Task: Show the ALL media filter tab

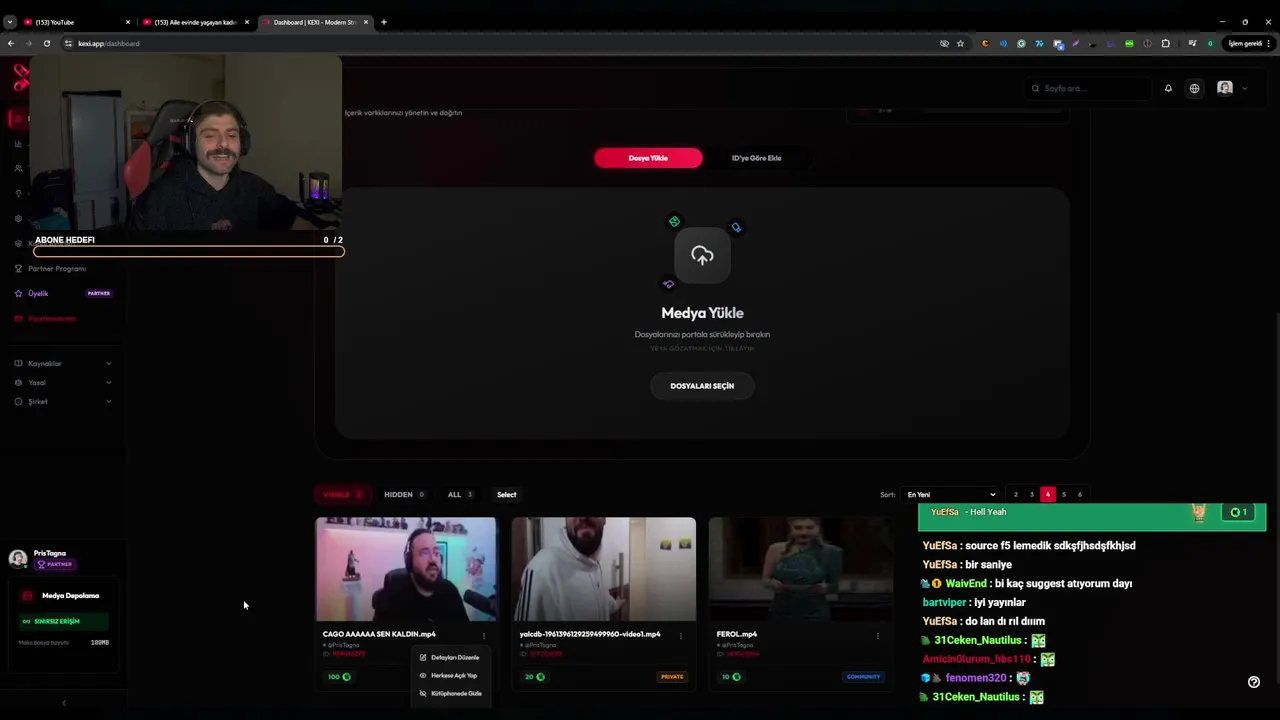Action: coord(460,494)
